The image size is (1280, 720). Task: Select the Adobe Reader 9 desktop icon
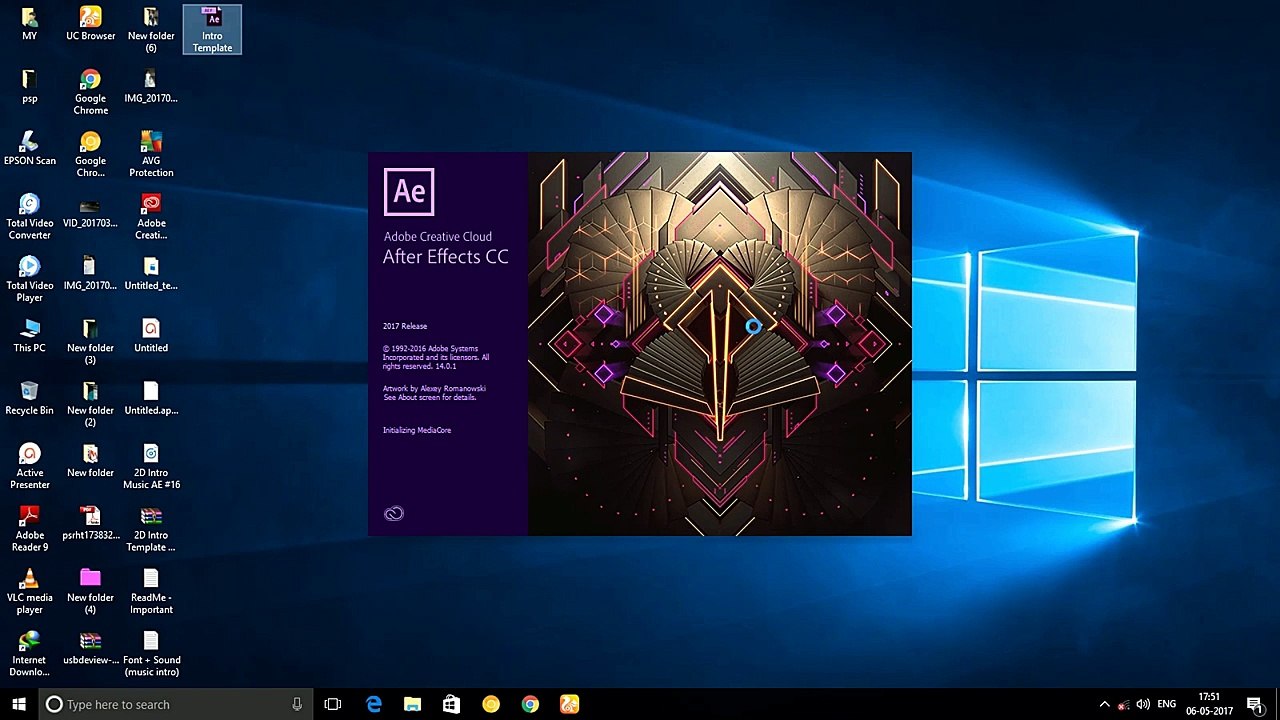[29, 528]
